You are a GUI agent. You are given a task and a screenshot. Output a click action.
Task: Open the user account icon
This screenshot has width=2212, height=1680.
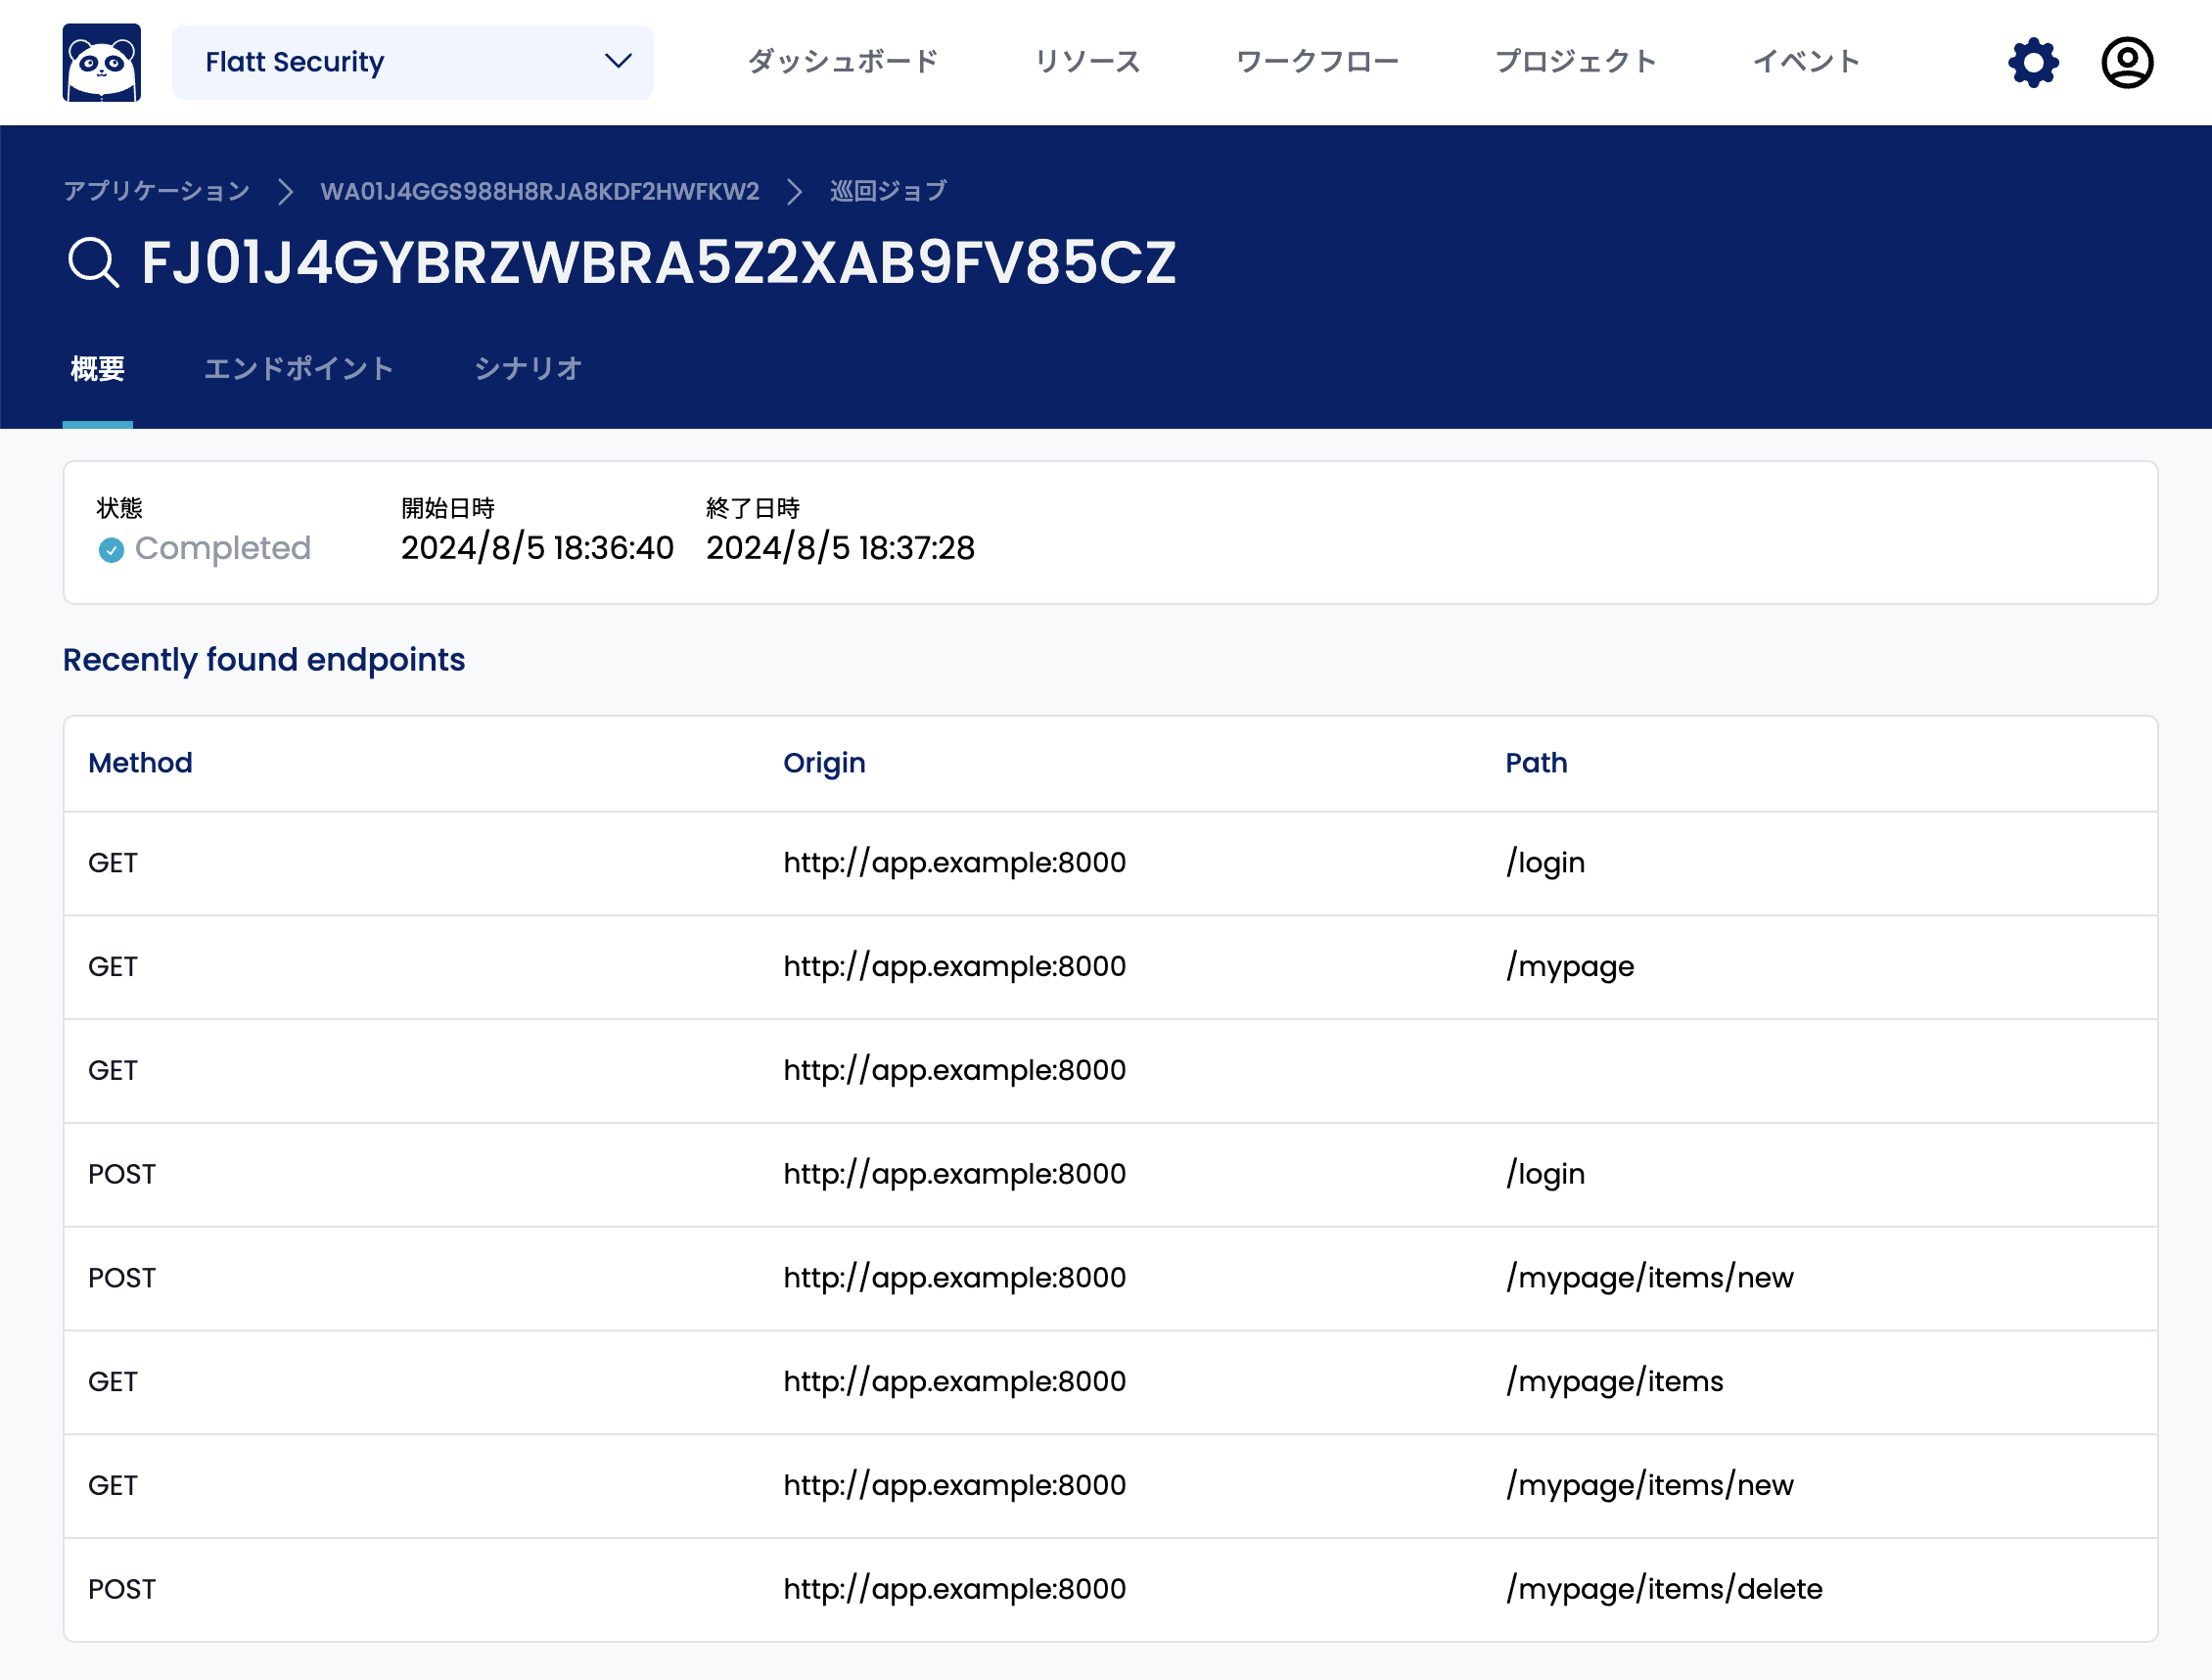click(x=2127, y=62)
